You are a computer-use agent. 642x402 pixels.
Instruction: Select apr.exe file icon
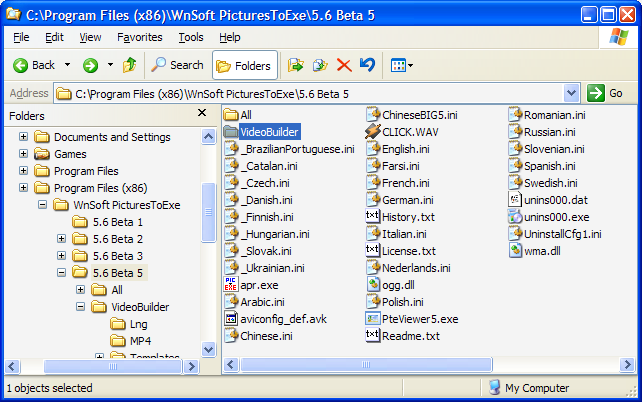click(x=231, y=285)
